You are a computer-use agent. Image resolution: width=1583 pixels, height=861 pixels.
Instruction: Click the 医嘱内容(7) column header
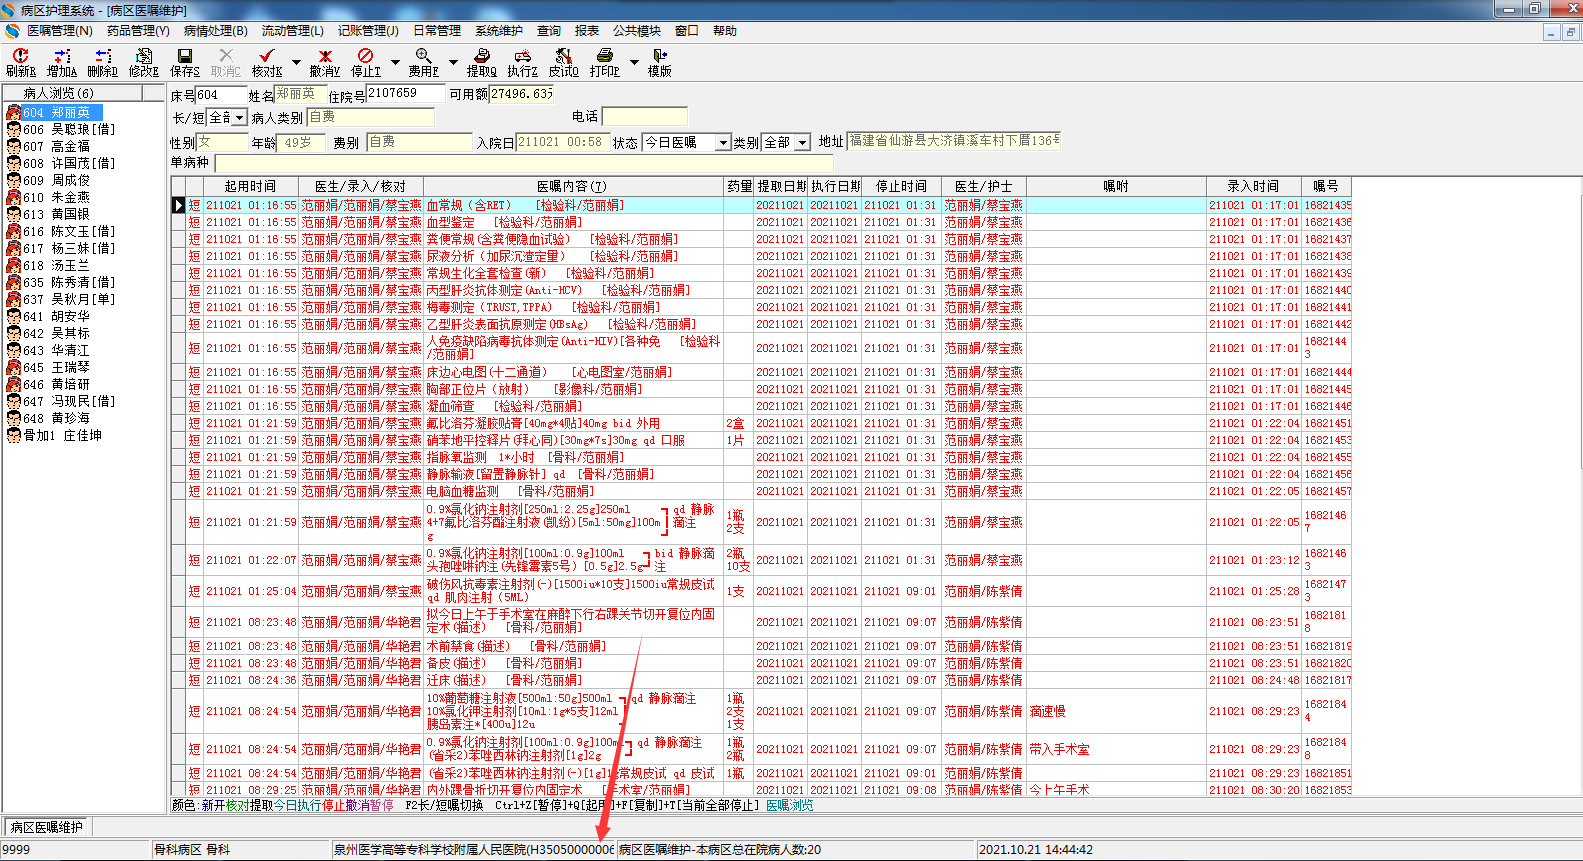point(572,186)
